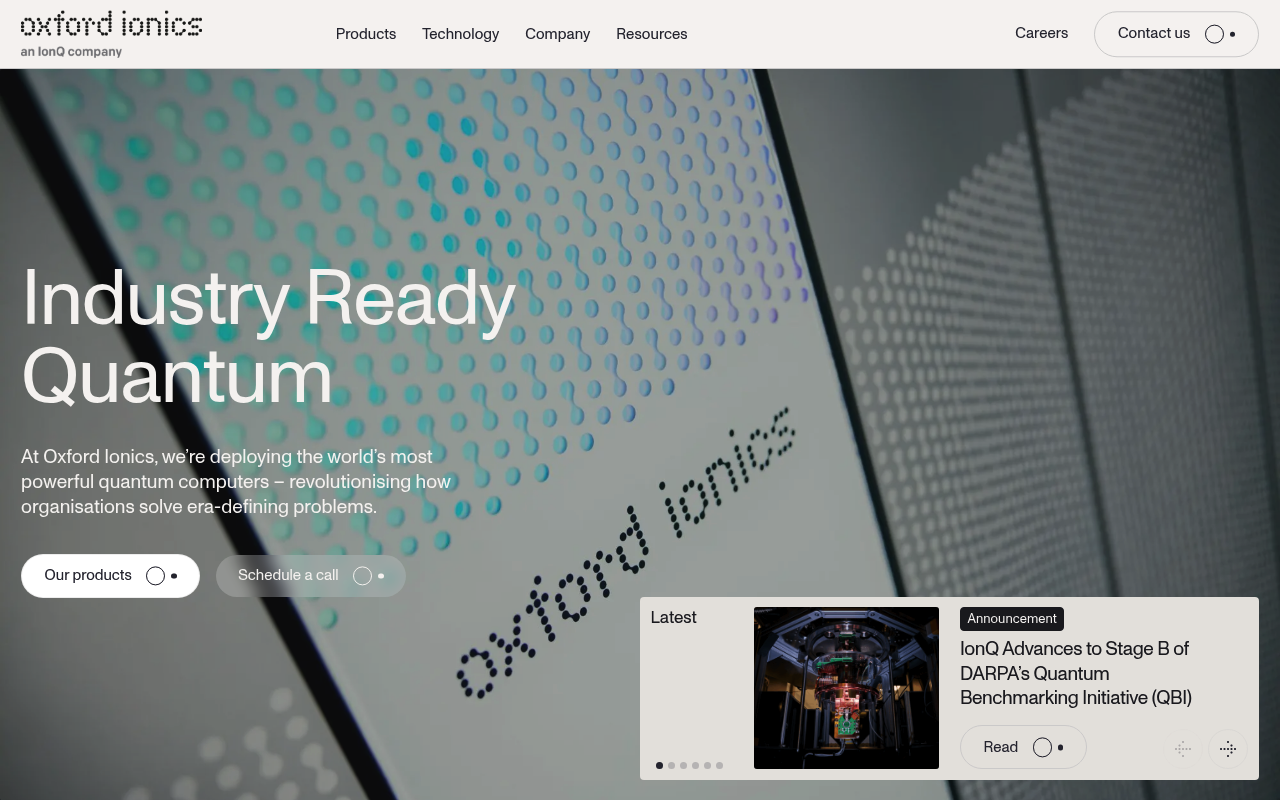The width and height of the screenshot is (1280, 800).
Task: Click Read on the IonQ announcement
Action: pos(1023,747)
